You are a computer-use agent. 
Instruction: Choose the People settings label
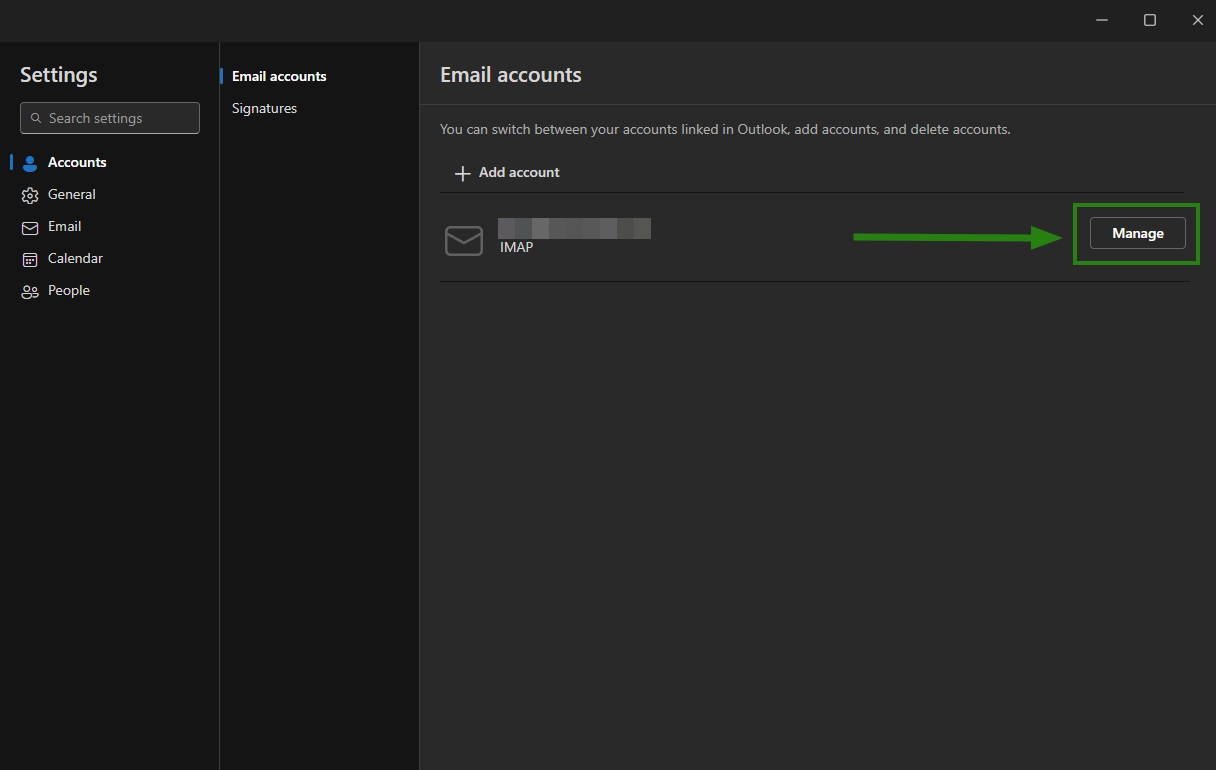pyautogui.click(x=69, y=290)
